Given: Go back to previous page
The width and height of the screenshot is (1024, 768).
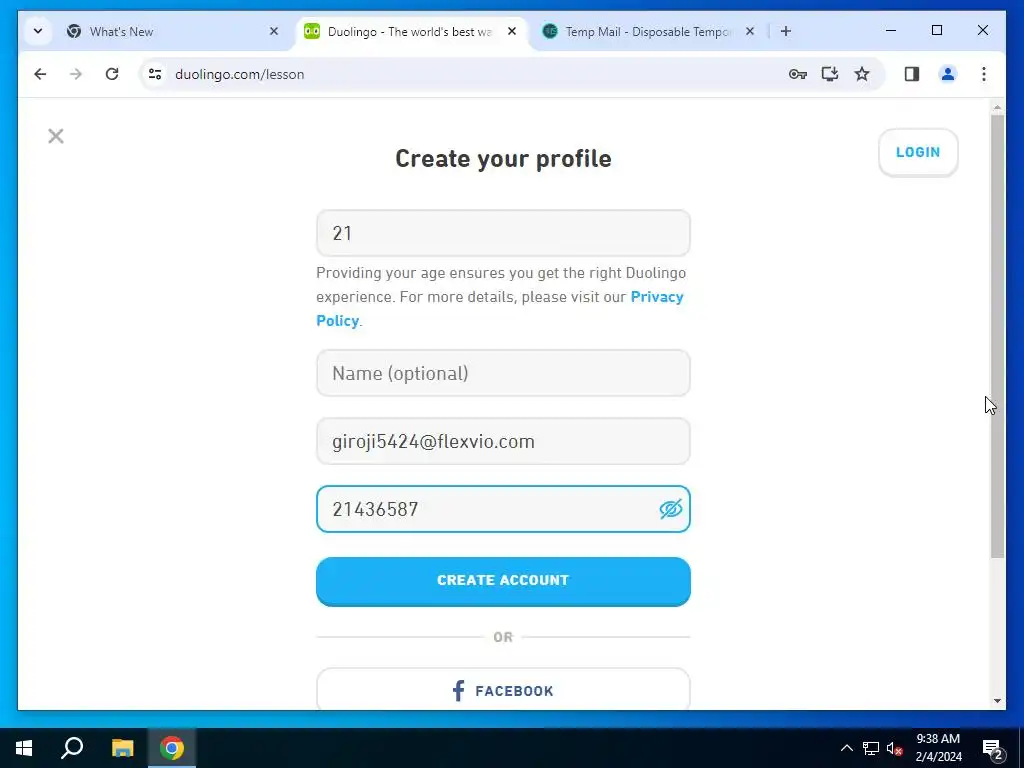Looking at the screenshot, I should pos(40,74).
